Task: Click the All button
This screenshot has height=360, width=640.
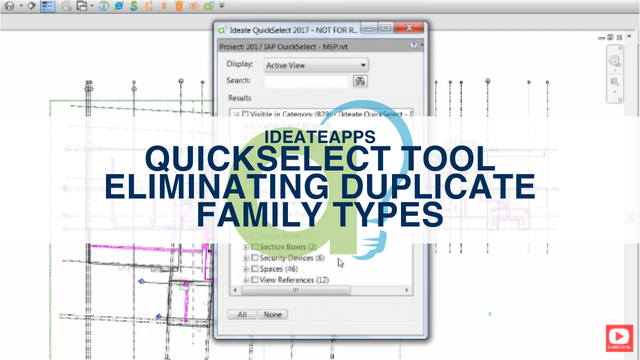Action: click(x=242, y=314)
